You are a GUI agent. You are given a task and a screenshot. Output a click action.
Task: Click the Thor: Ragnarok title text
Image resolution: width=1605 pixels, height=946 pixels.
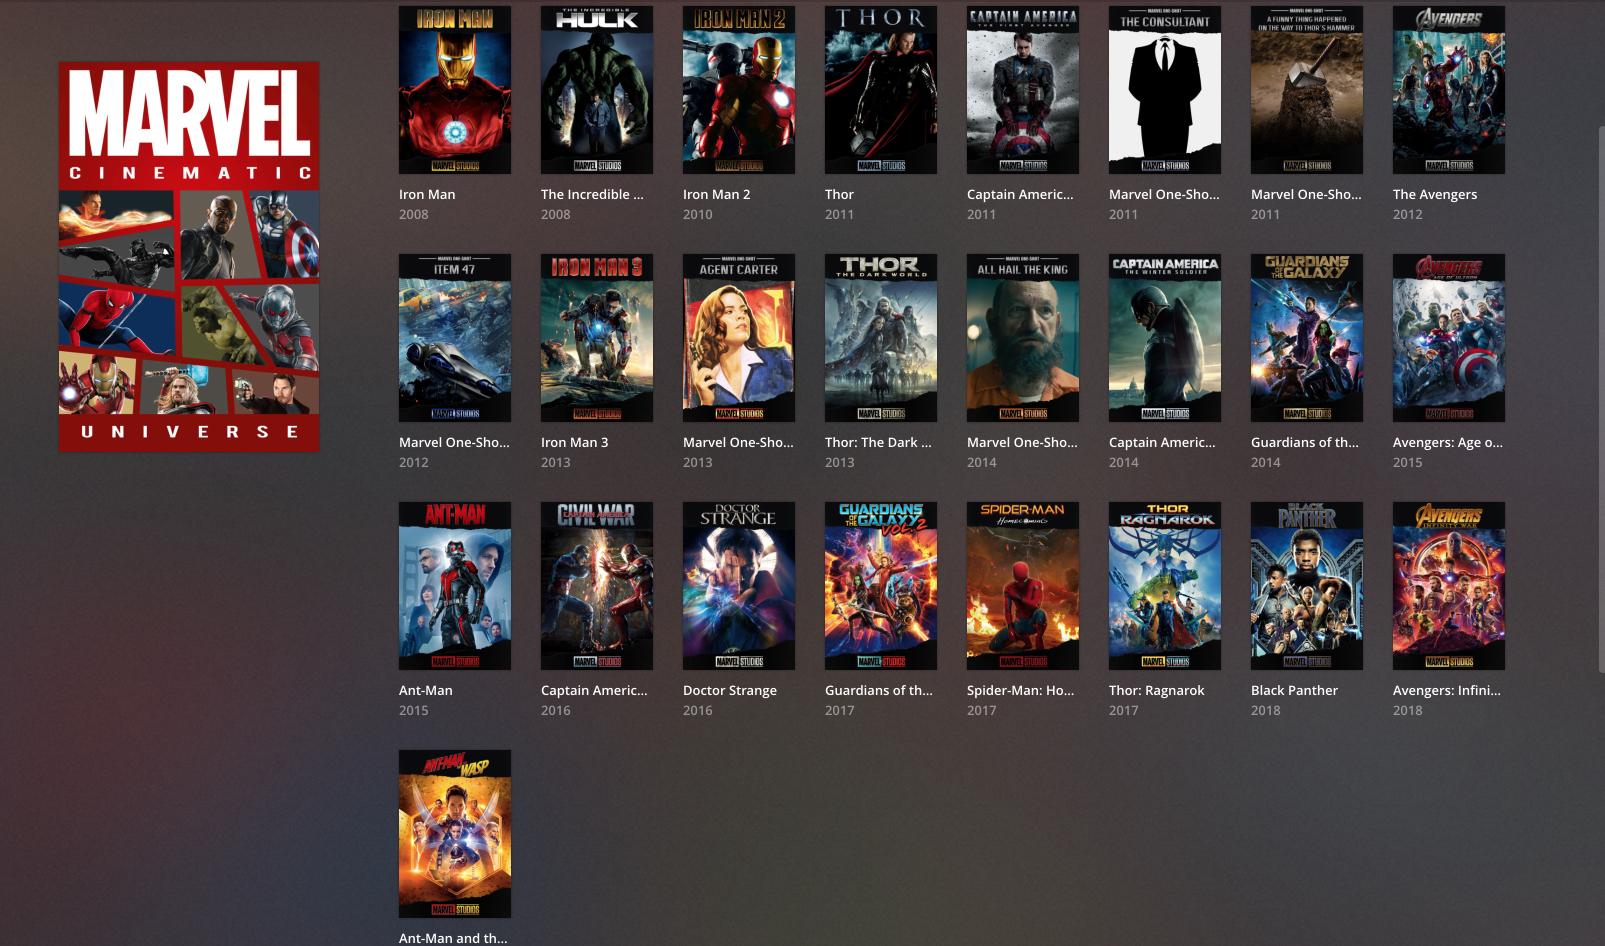click(x=1156, y=690)
